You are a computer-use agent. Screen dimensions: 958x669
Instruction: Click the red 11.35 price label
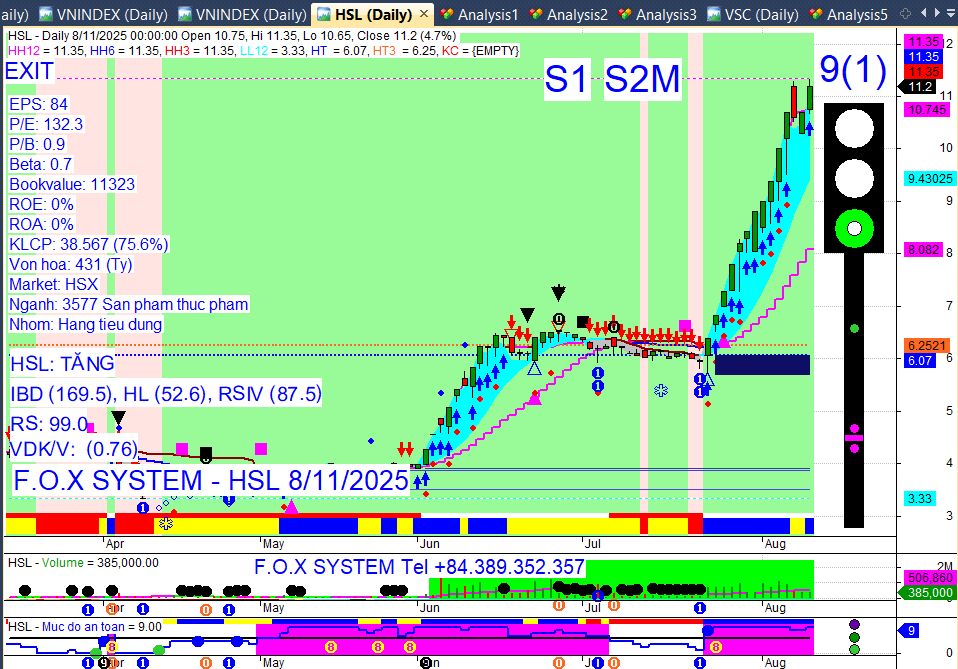(x=923, y=71)
